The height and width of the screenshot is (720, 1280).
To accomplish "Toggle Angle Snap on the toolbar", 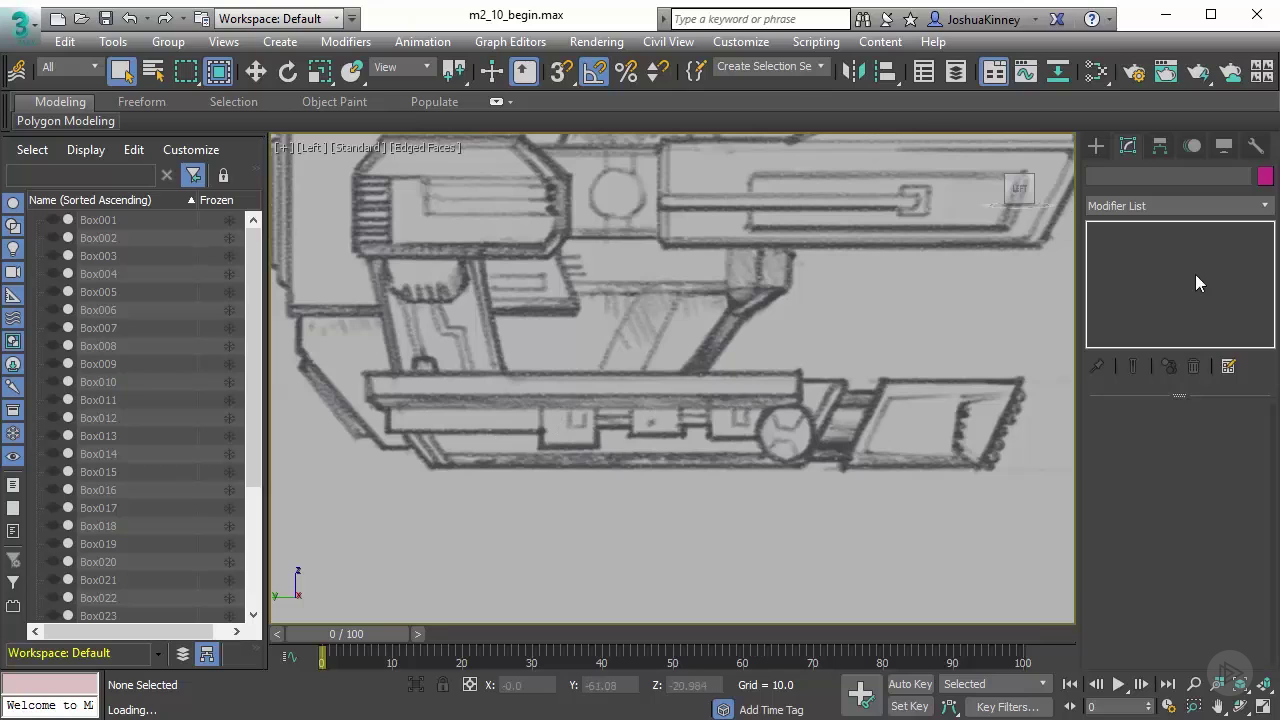I will pyautogui.click(x=594, y=71).
